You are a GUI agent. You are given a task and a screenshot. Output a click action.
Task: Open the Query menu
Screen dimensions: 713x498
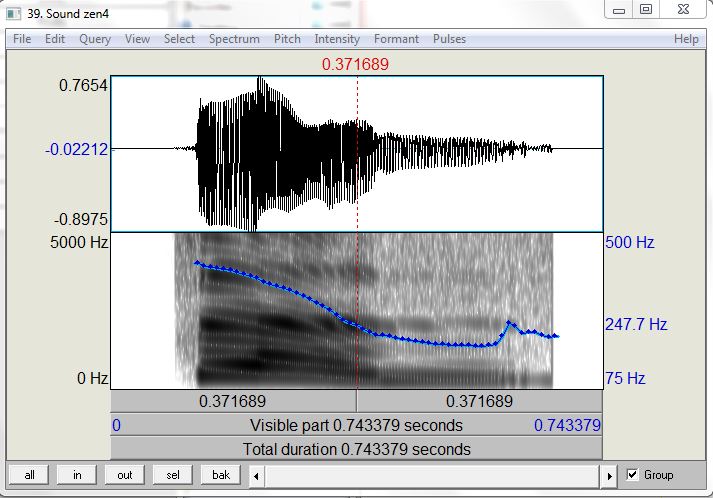(x=95, y=39)
